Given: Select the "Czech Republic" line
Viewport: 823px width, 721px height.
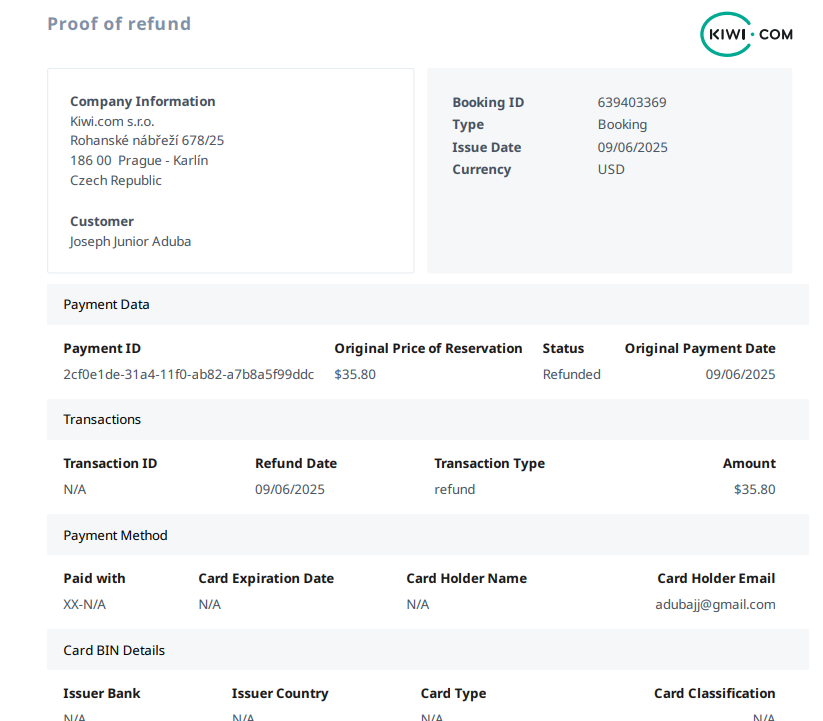Looking at the screenshot, I should (x=116, y=181).
